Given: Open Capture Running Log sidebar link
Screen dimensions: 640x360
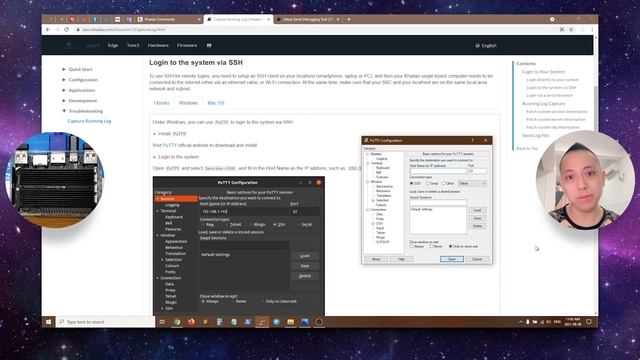Looking at the screenshot, I should (x=89, y=121).
